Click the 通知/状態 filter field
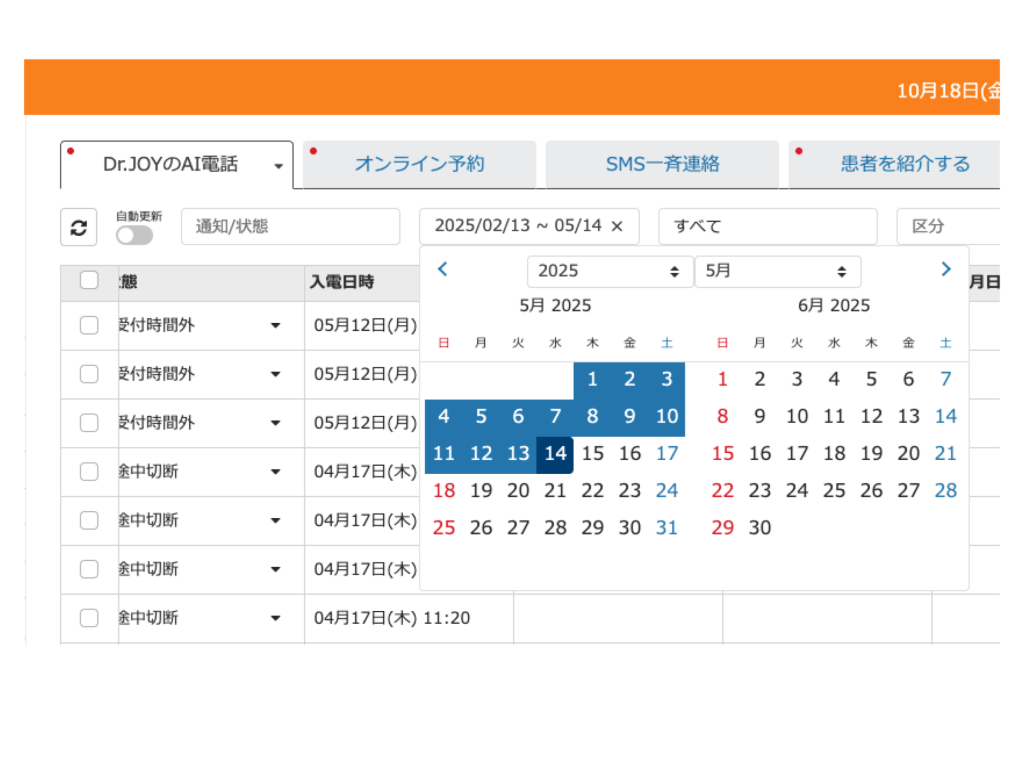This screenshot has width=1024, height=768. tap(290, 226)
